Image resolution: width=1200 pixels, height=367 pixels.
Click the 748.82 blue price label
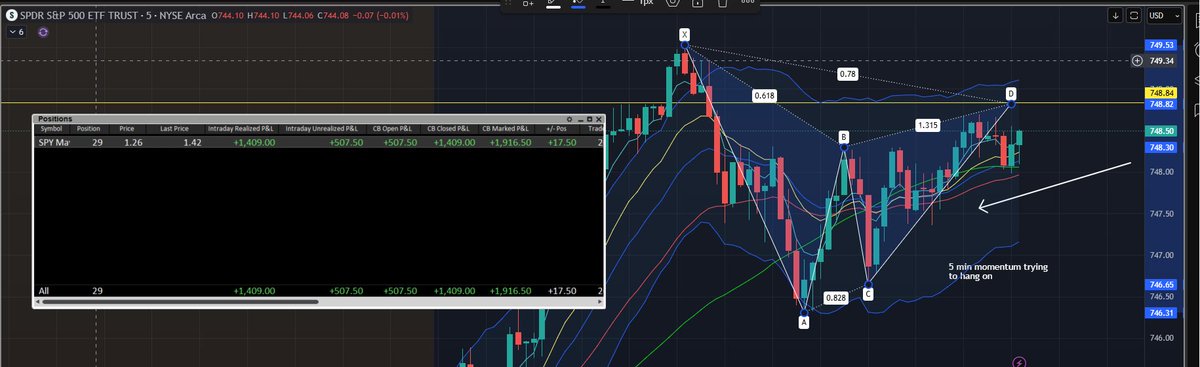(x=1162, y=104)
